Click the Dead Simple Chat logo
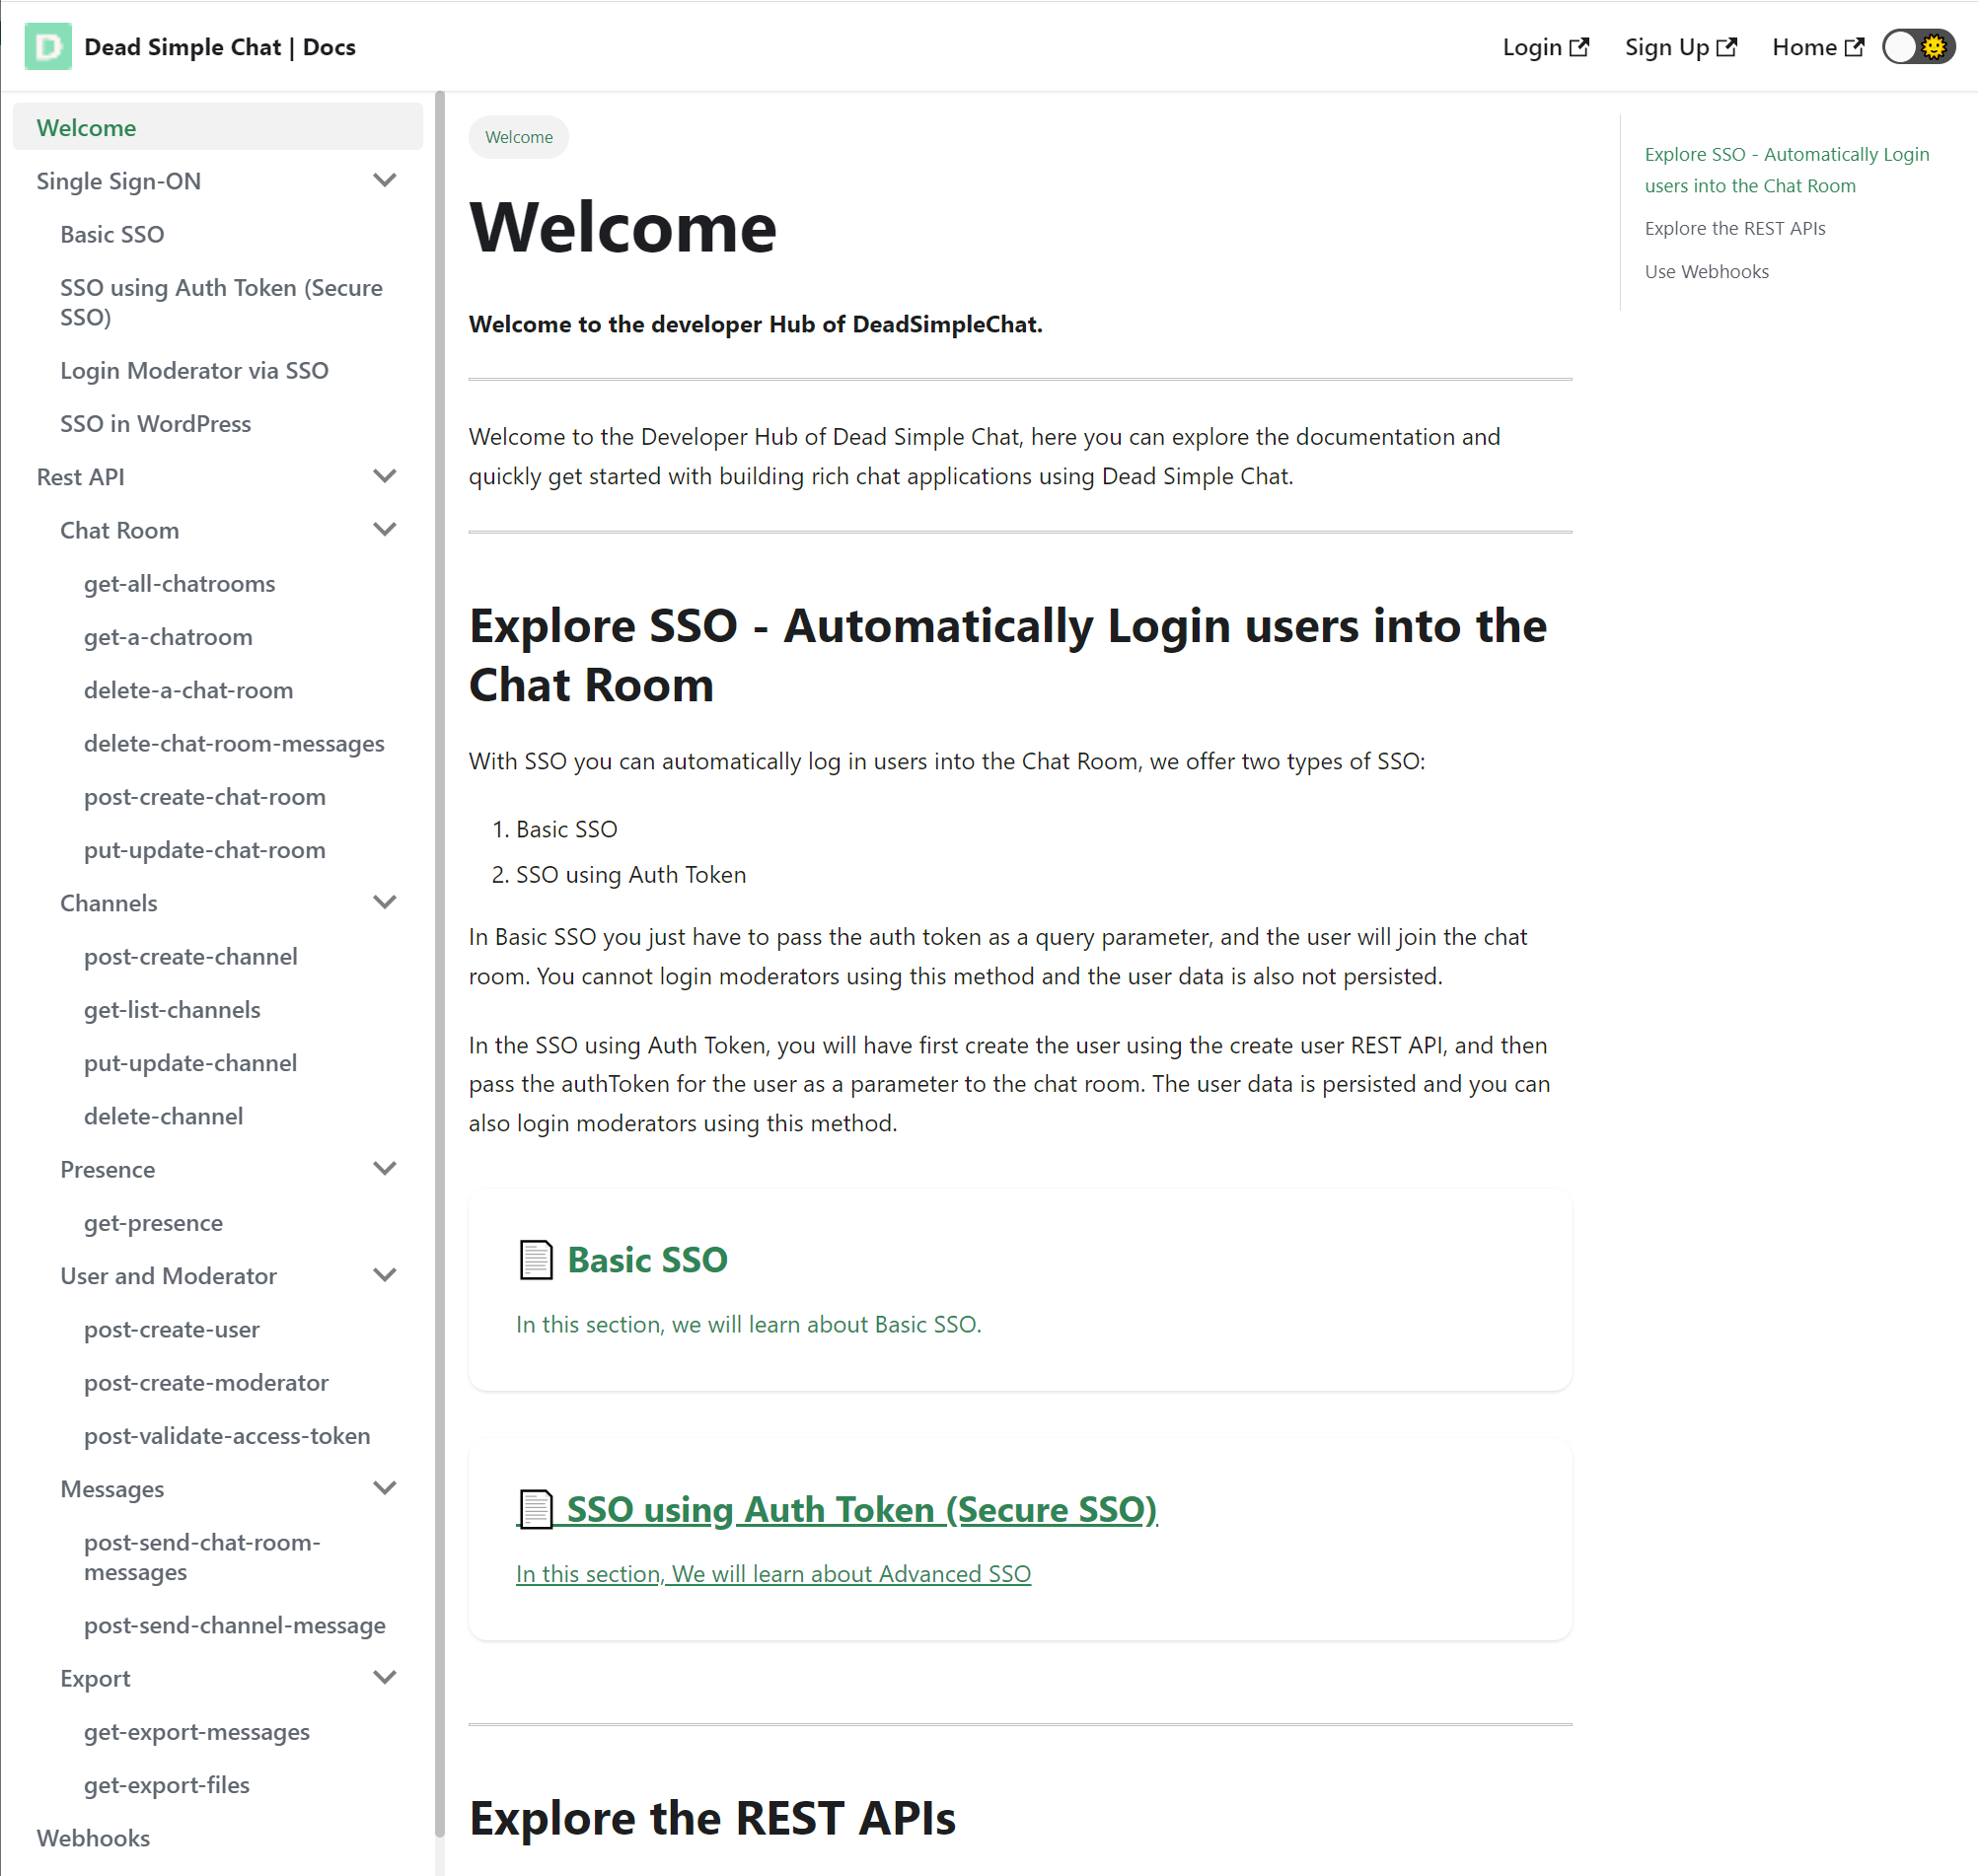 (46, 46)
